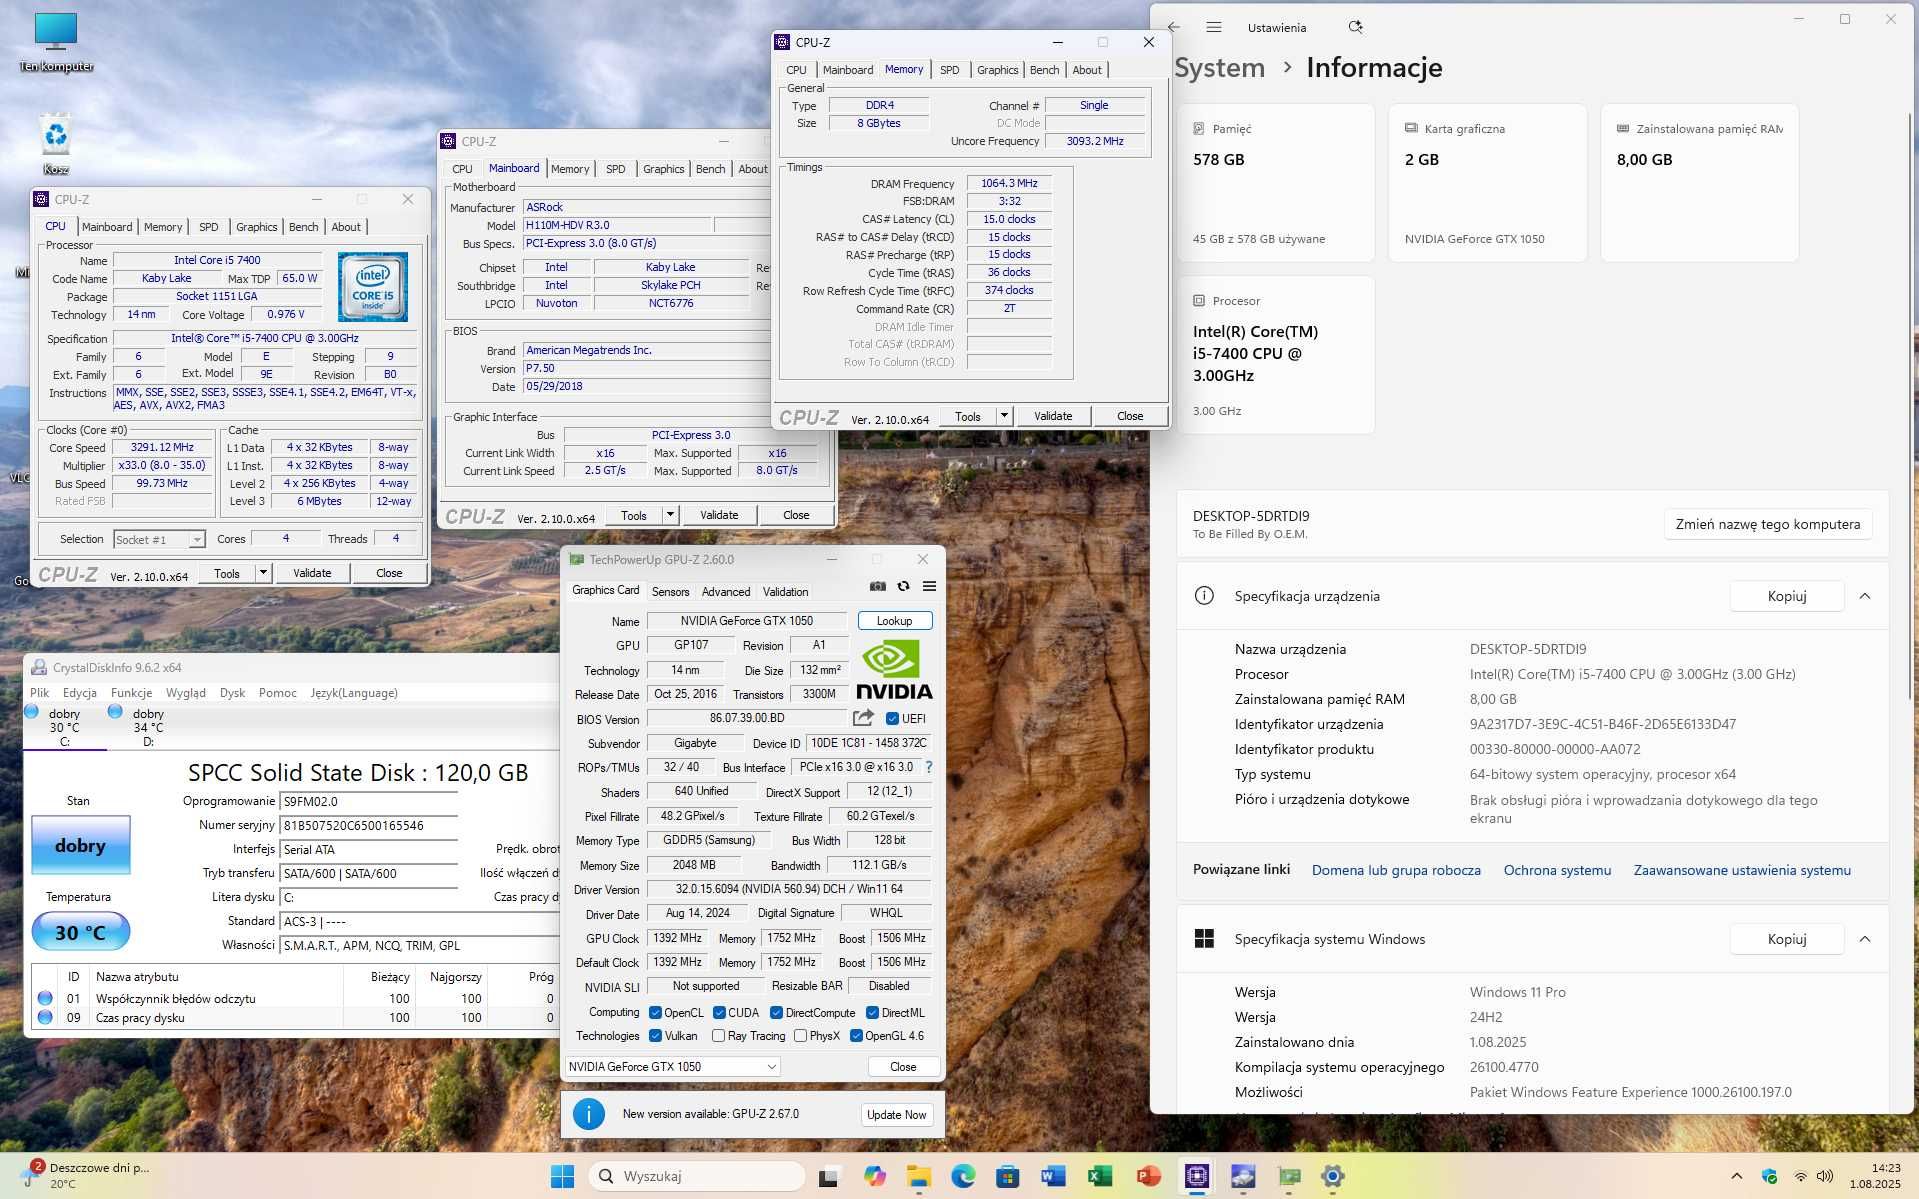Click the Lookup button in GPU-Z

click(x=895, y=621)
